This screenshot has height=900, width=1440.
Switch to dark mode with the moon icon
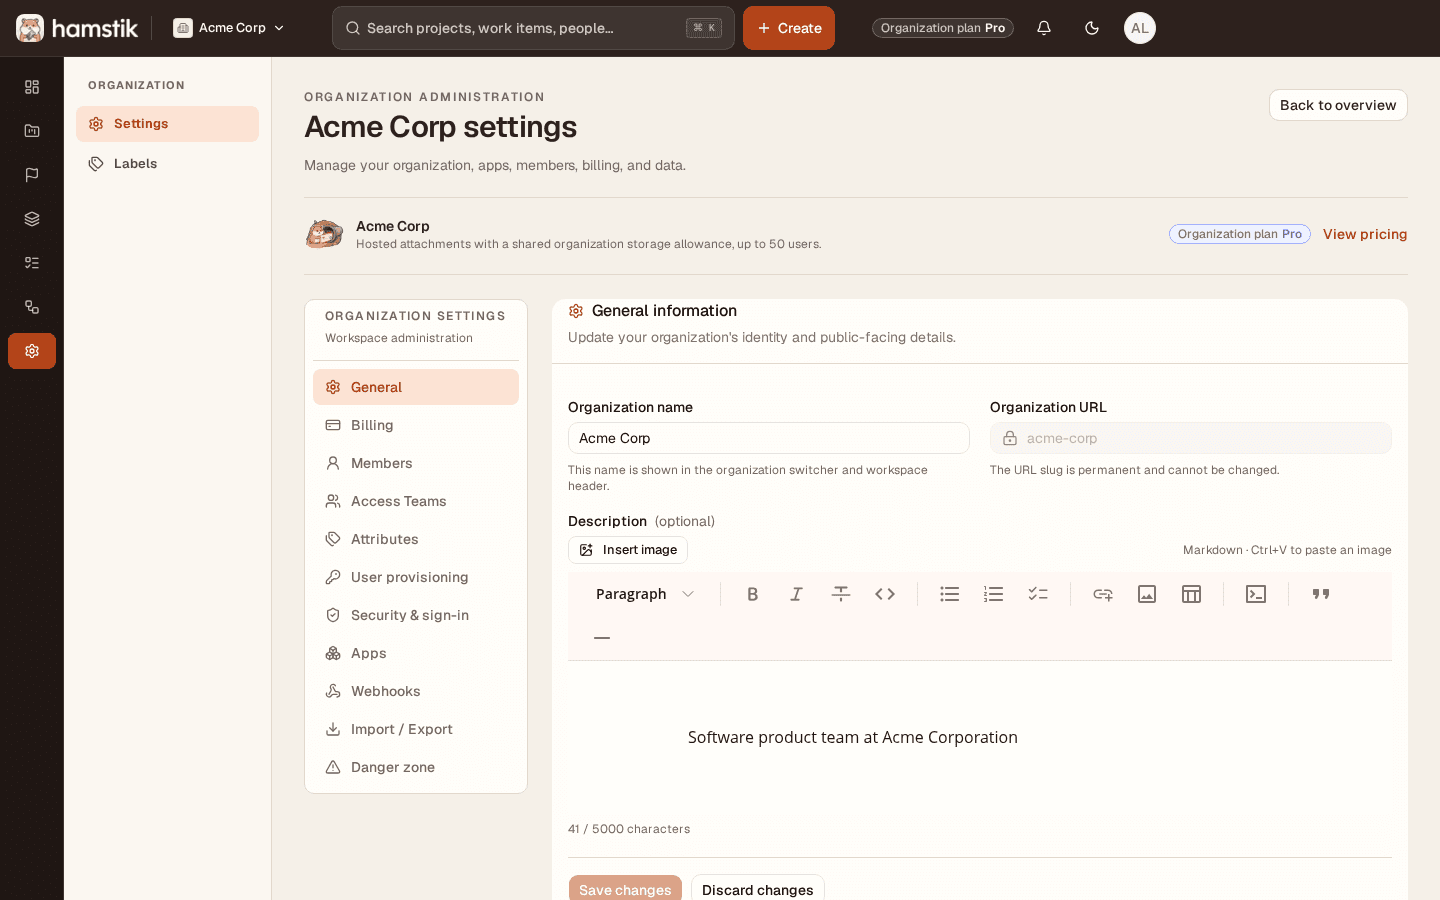point(1092,28)
